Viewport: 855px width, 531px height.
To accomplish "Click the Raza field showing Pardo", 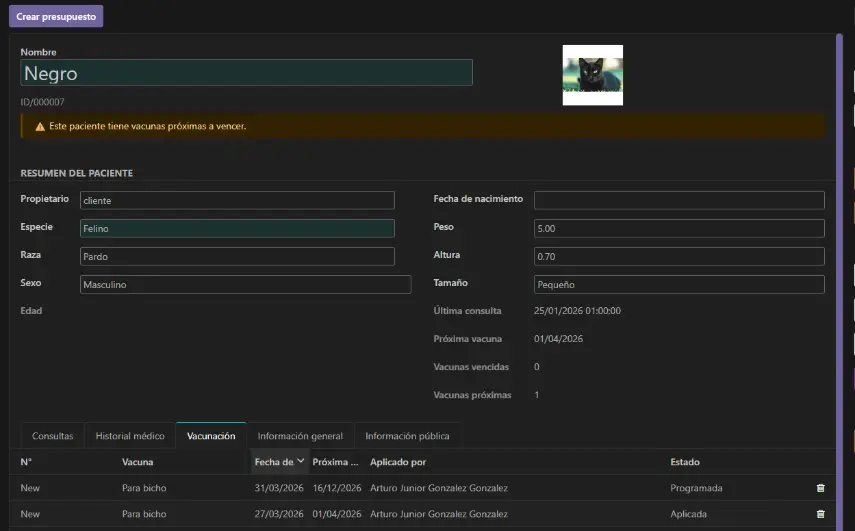I will pyautogui.click(x=237, y=257).
